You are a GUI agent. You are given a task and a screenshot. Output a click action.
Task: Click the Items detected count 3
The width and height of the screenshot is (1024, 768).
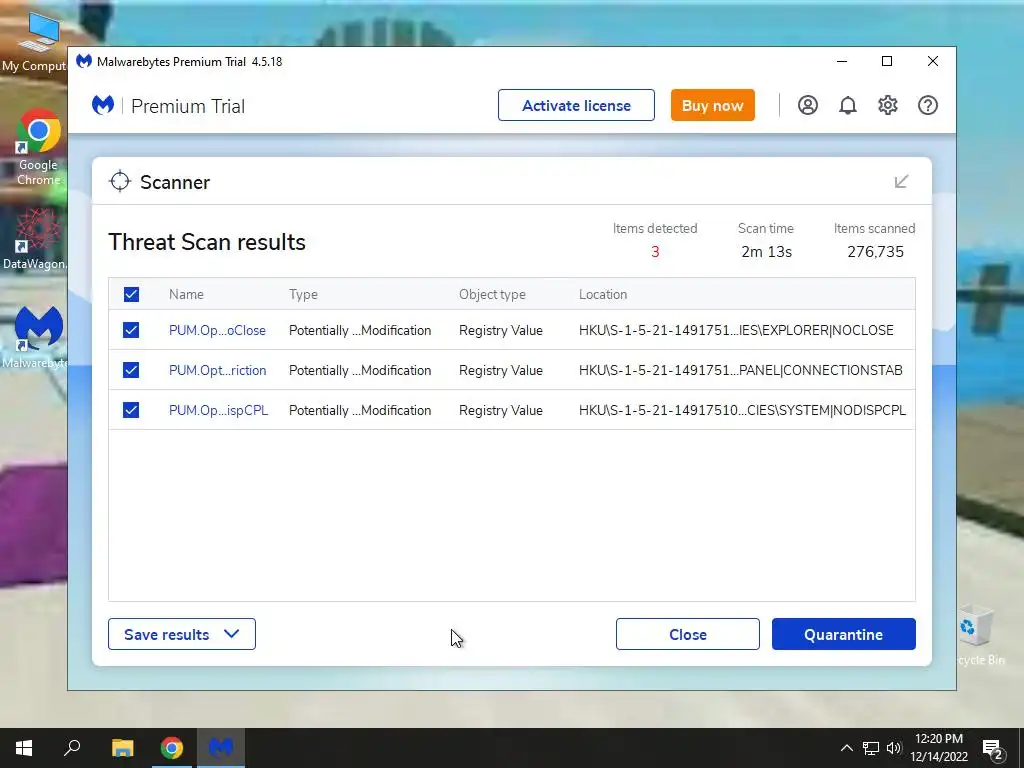pos(655,251)
